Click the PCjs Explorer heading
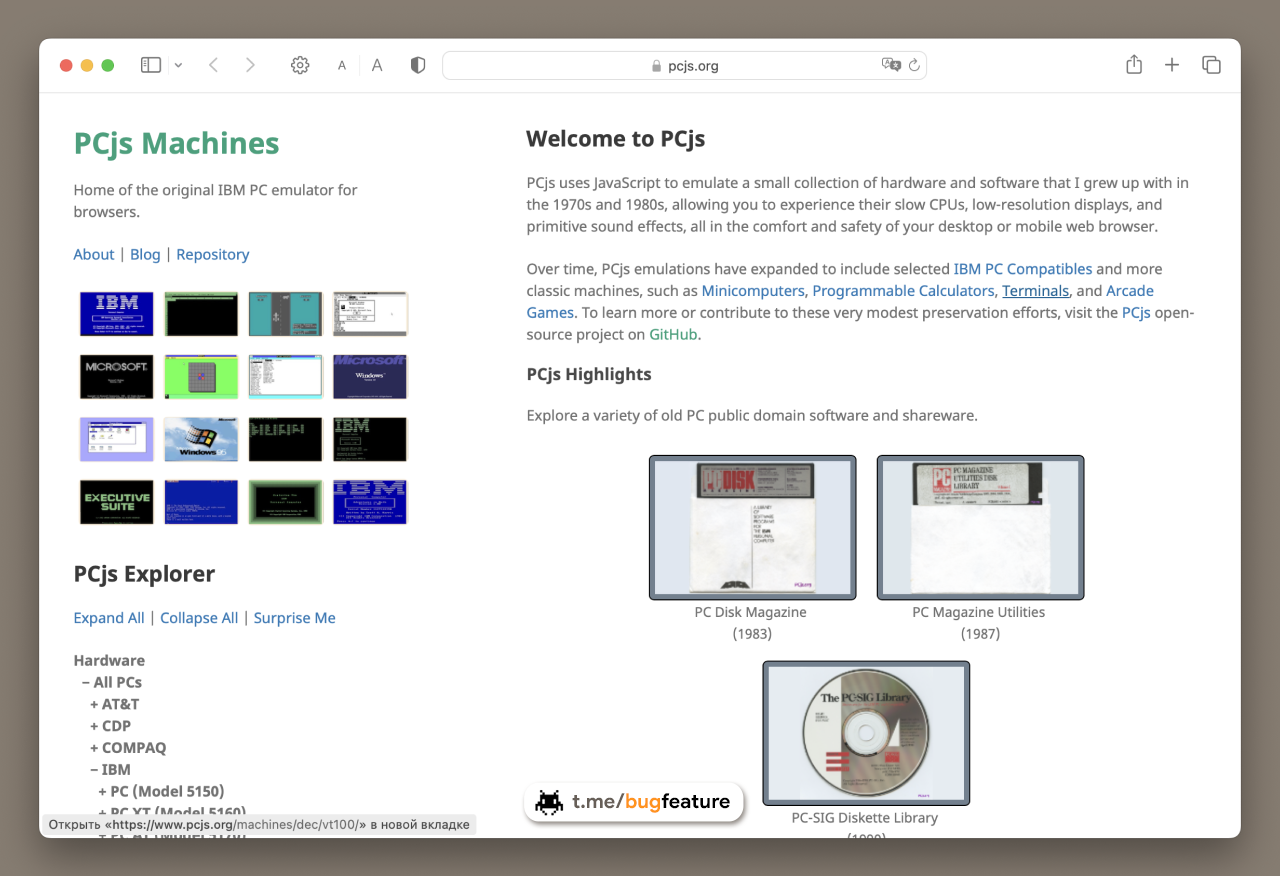 144,574
